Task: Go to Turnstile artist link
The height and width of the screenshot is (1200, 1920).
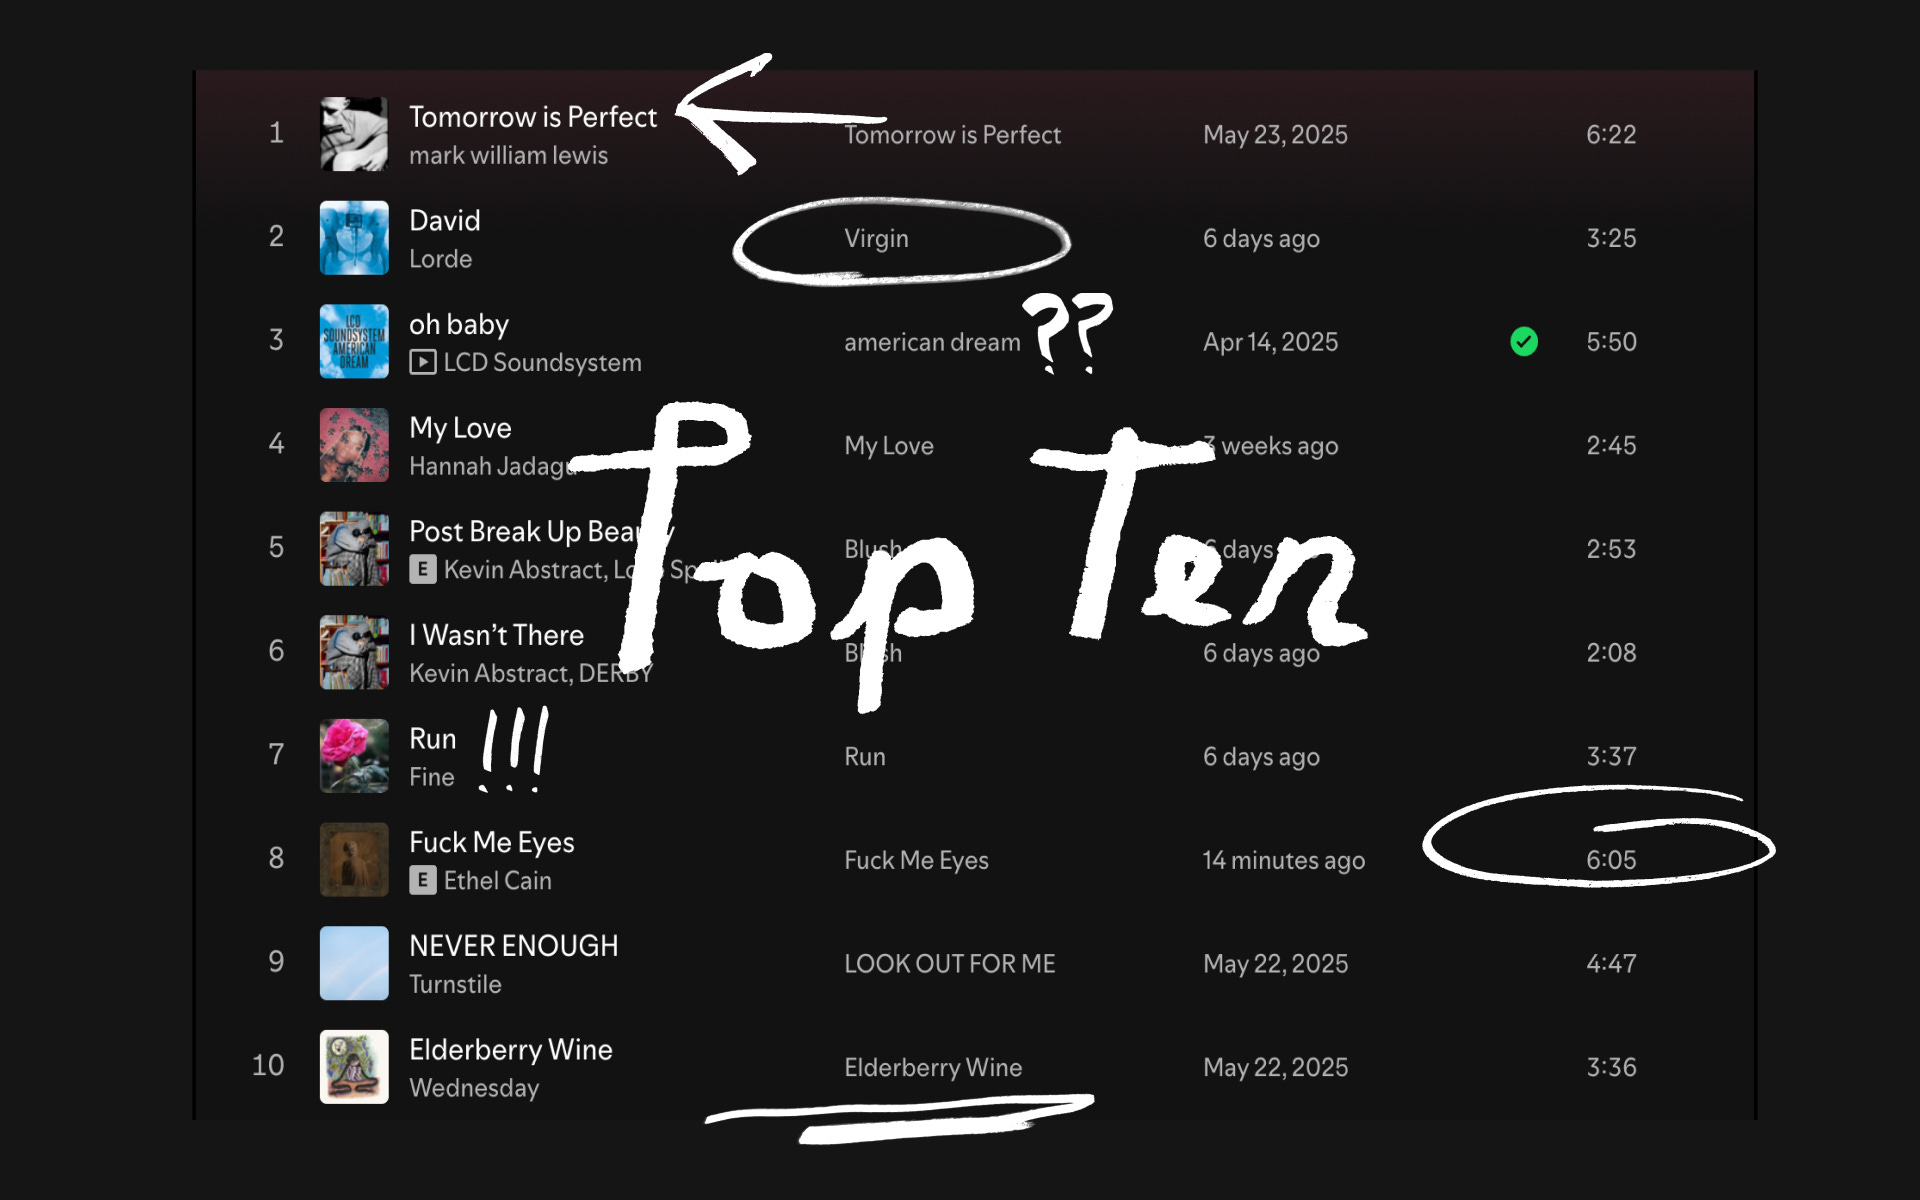Action: [455, 984]
